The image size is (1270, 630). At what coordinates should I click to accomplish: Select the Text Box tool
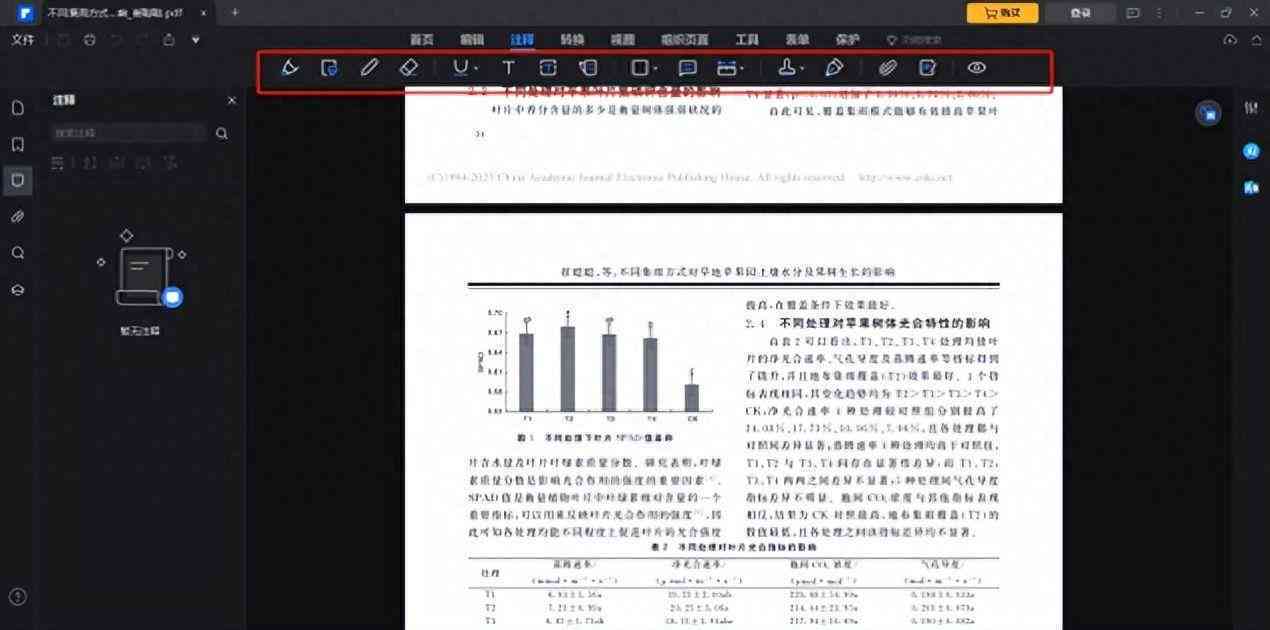[548, 68]
